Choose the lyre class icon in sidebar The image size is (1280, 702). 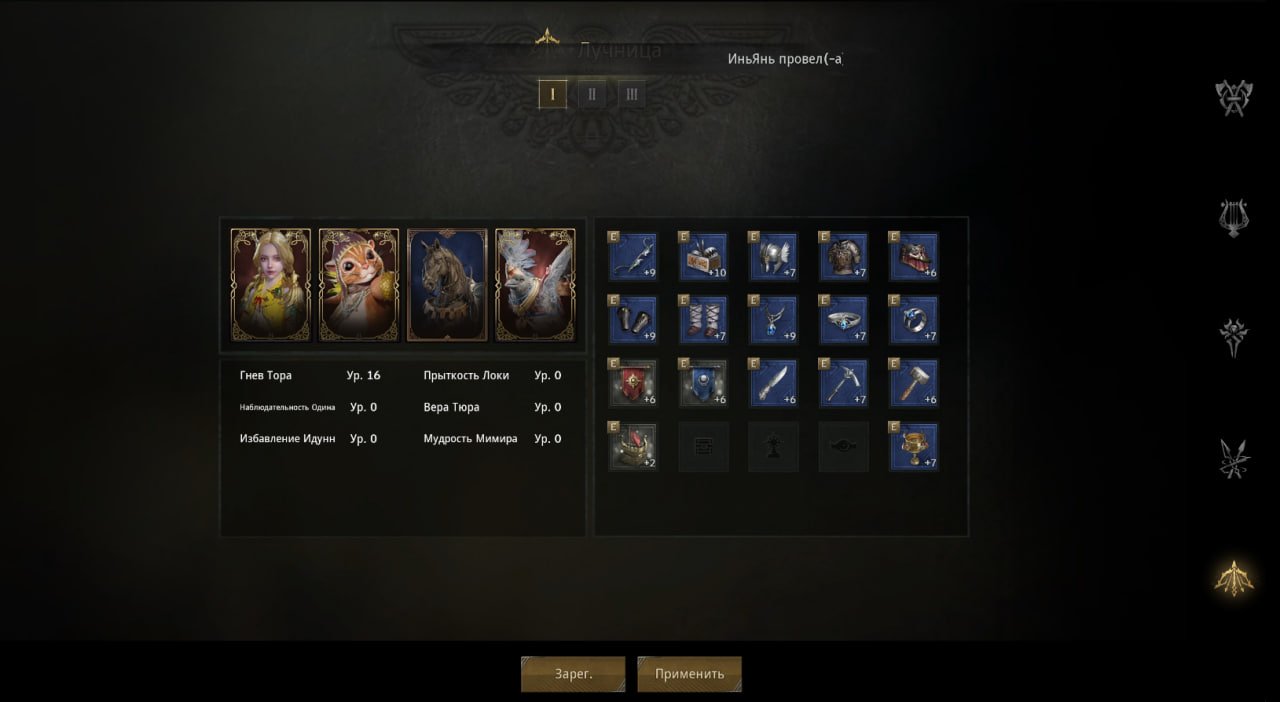(x=1234, y=218)
